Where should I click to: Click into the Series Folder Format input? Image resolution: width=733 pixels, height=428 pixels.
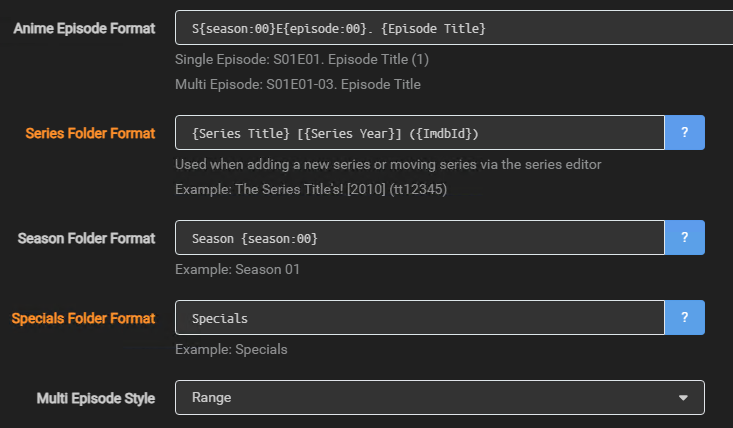[420, 132]
